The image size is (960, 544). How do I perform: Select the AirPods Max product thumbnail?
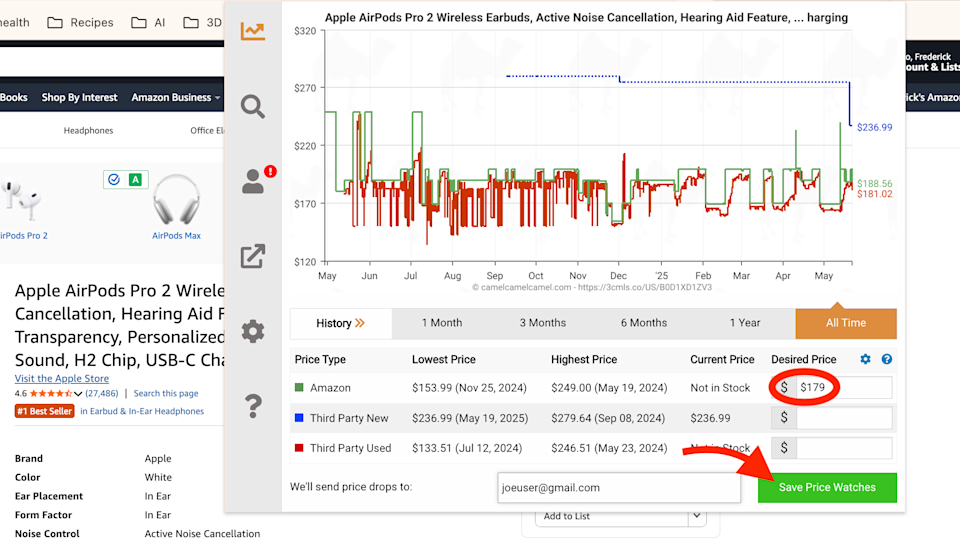click(176, 206)
